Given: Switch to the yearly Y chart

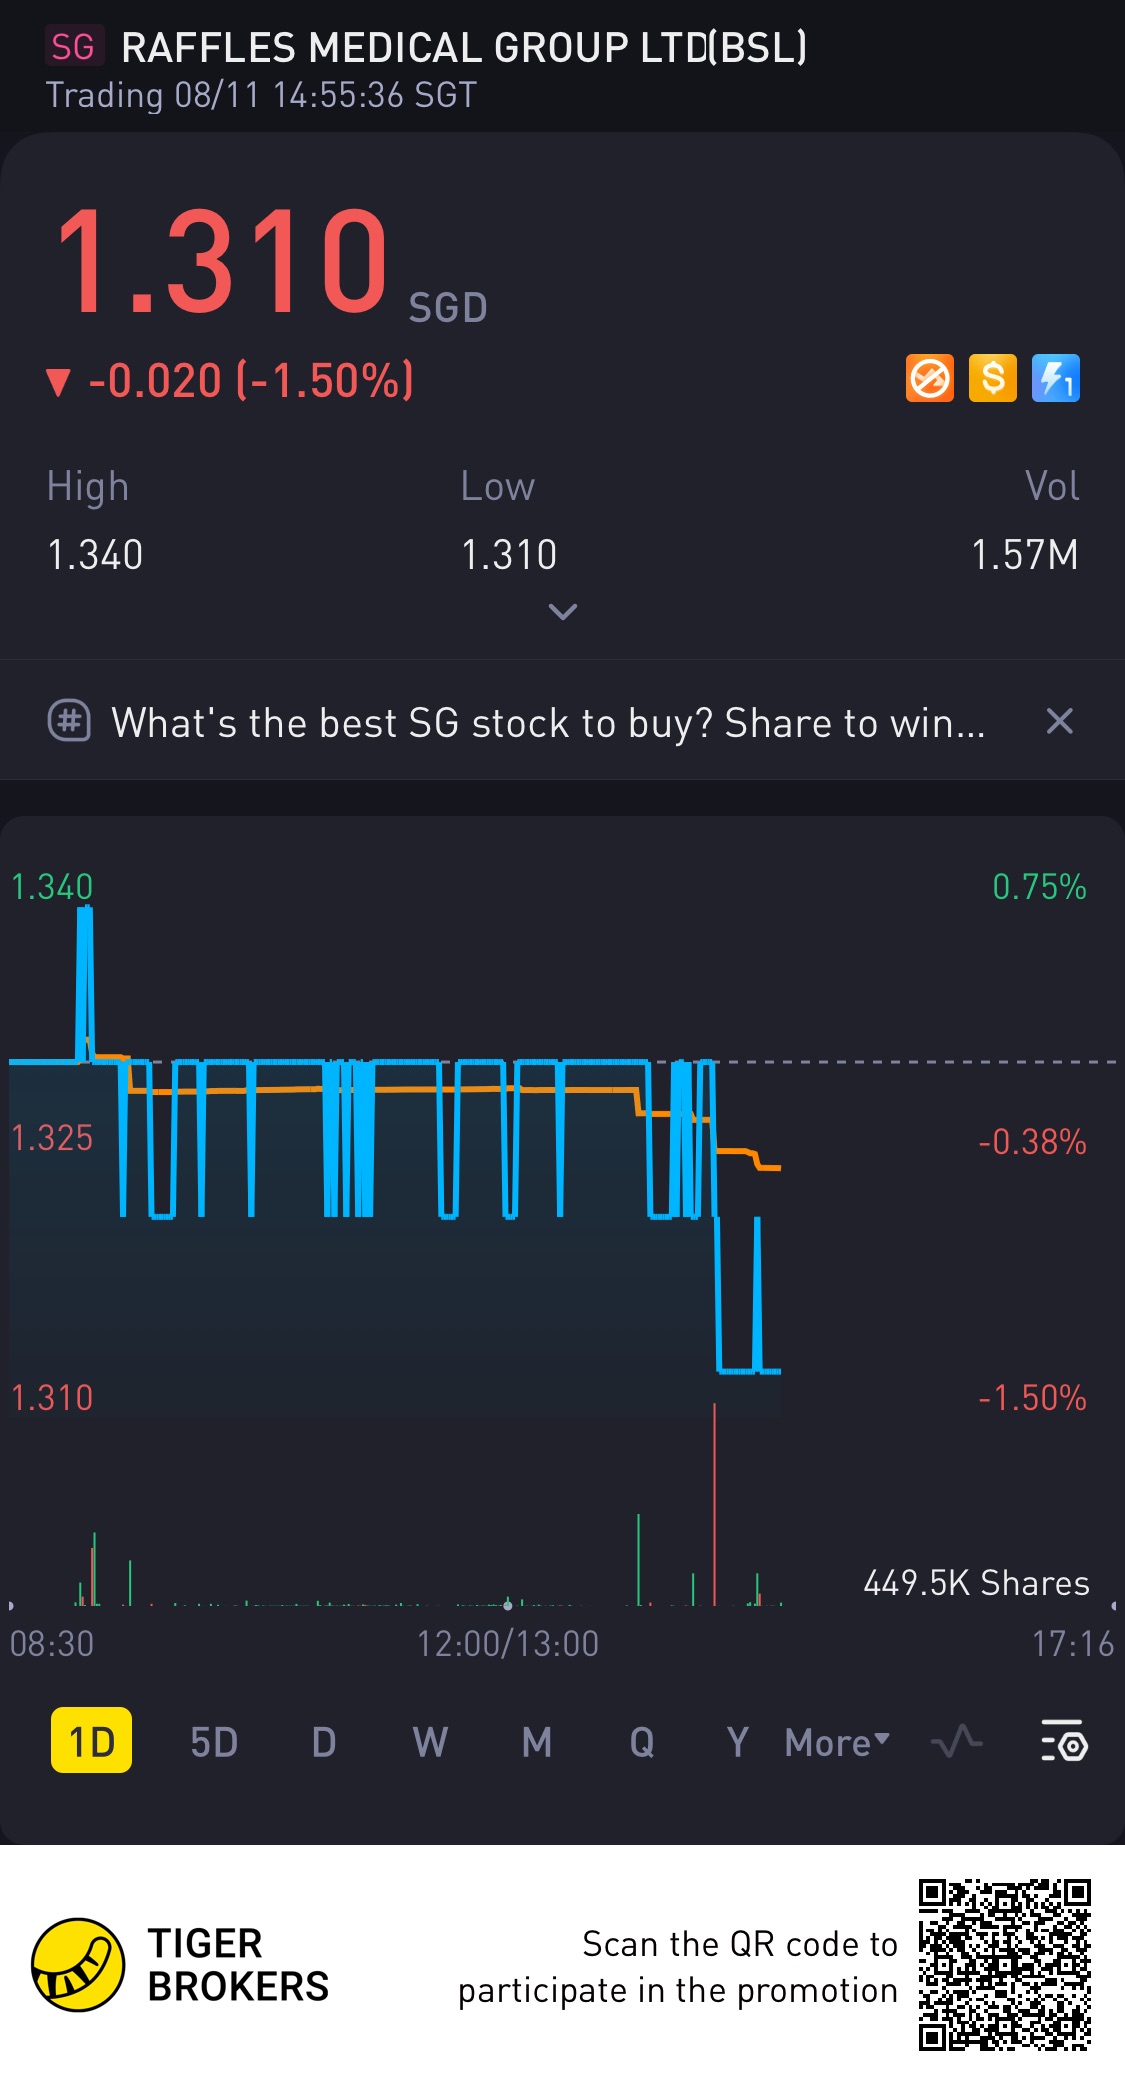Looking at the screenshot, I should [x=737, y=1742].
